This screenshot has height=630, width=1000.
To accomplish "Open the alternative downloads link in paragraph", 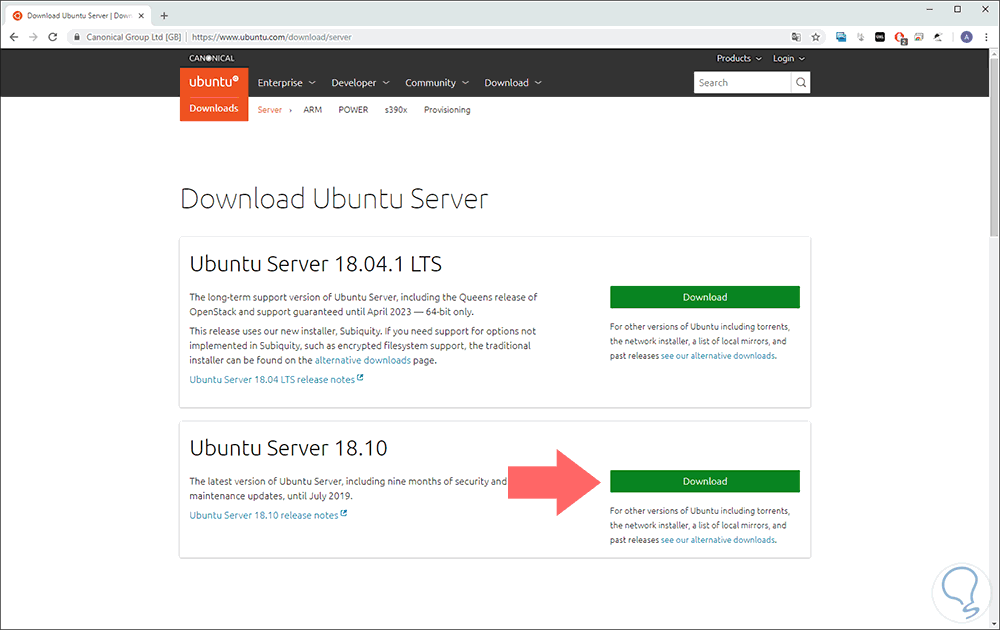I will click(x=363, y=360).
